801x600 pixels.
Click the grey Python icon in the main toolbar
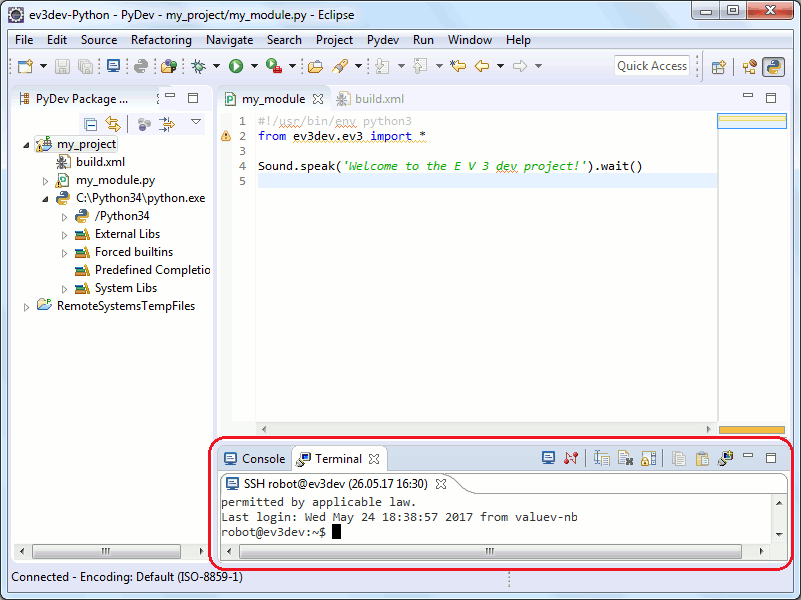(x=140, y=66)
